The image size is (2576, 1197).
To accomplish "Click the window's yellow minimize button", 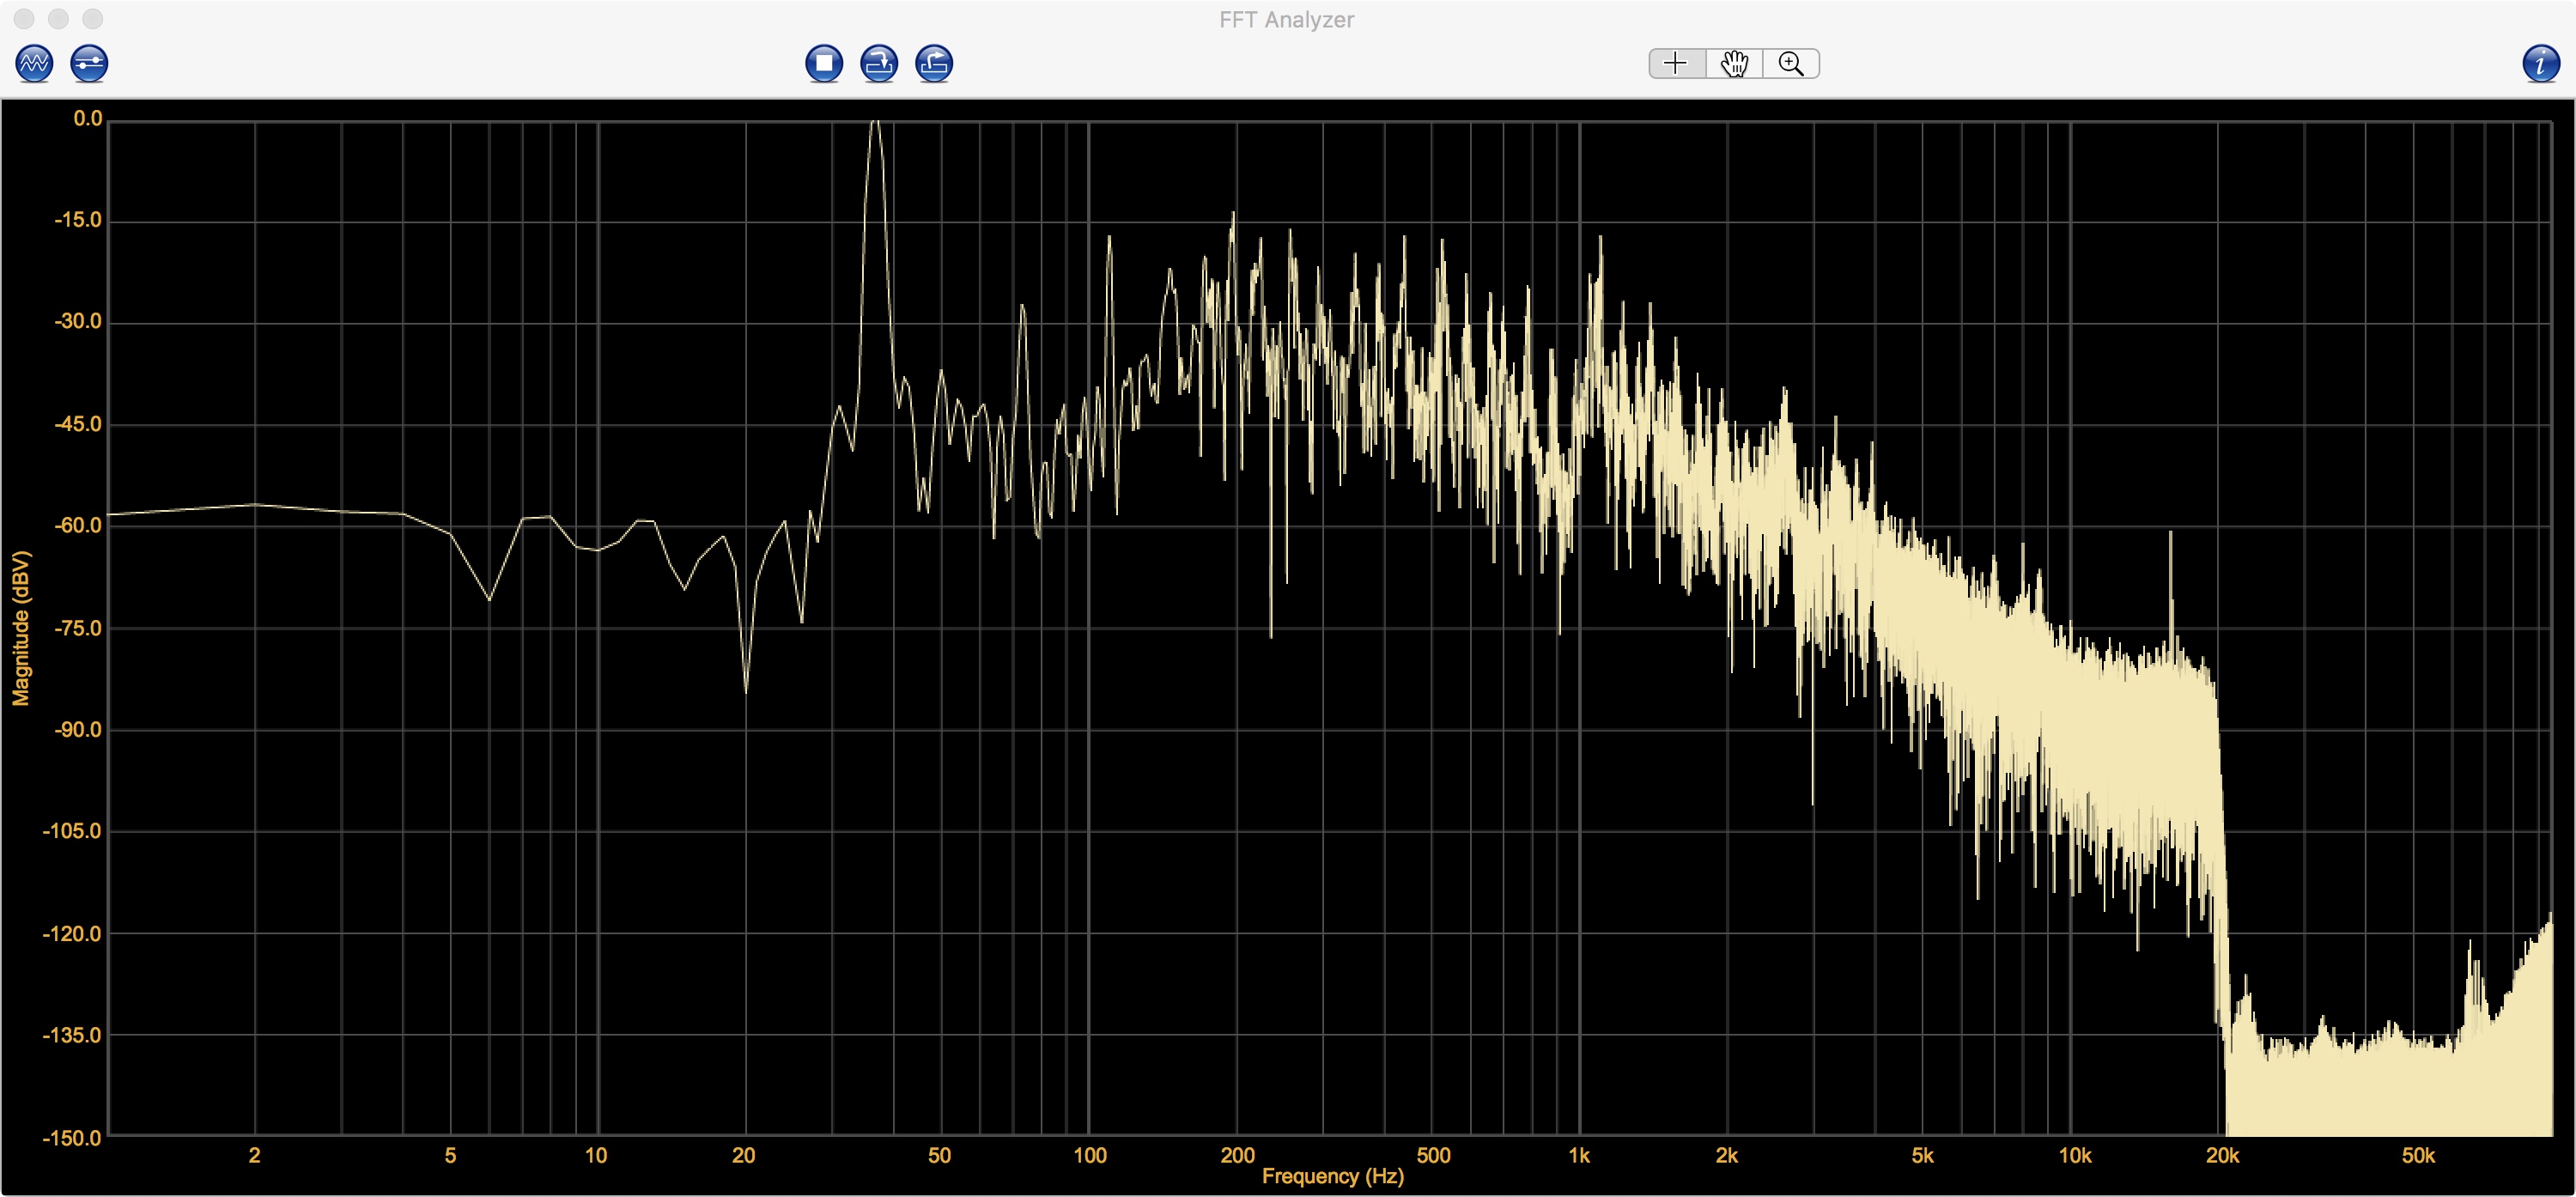I will pyautogui.click(x=58, y=19).
